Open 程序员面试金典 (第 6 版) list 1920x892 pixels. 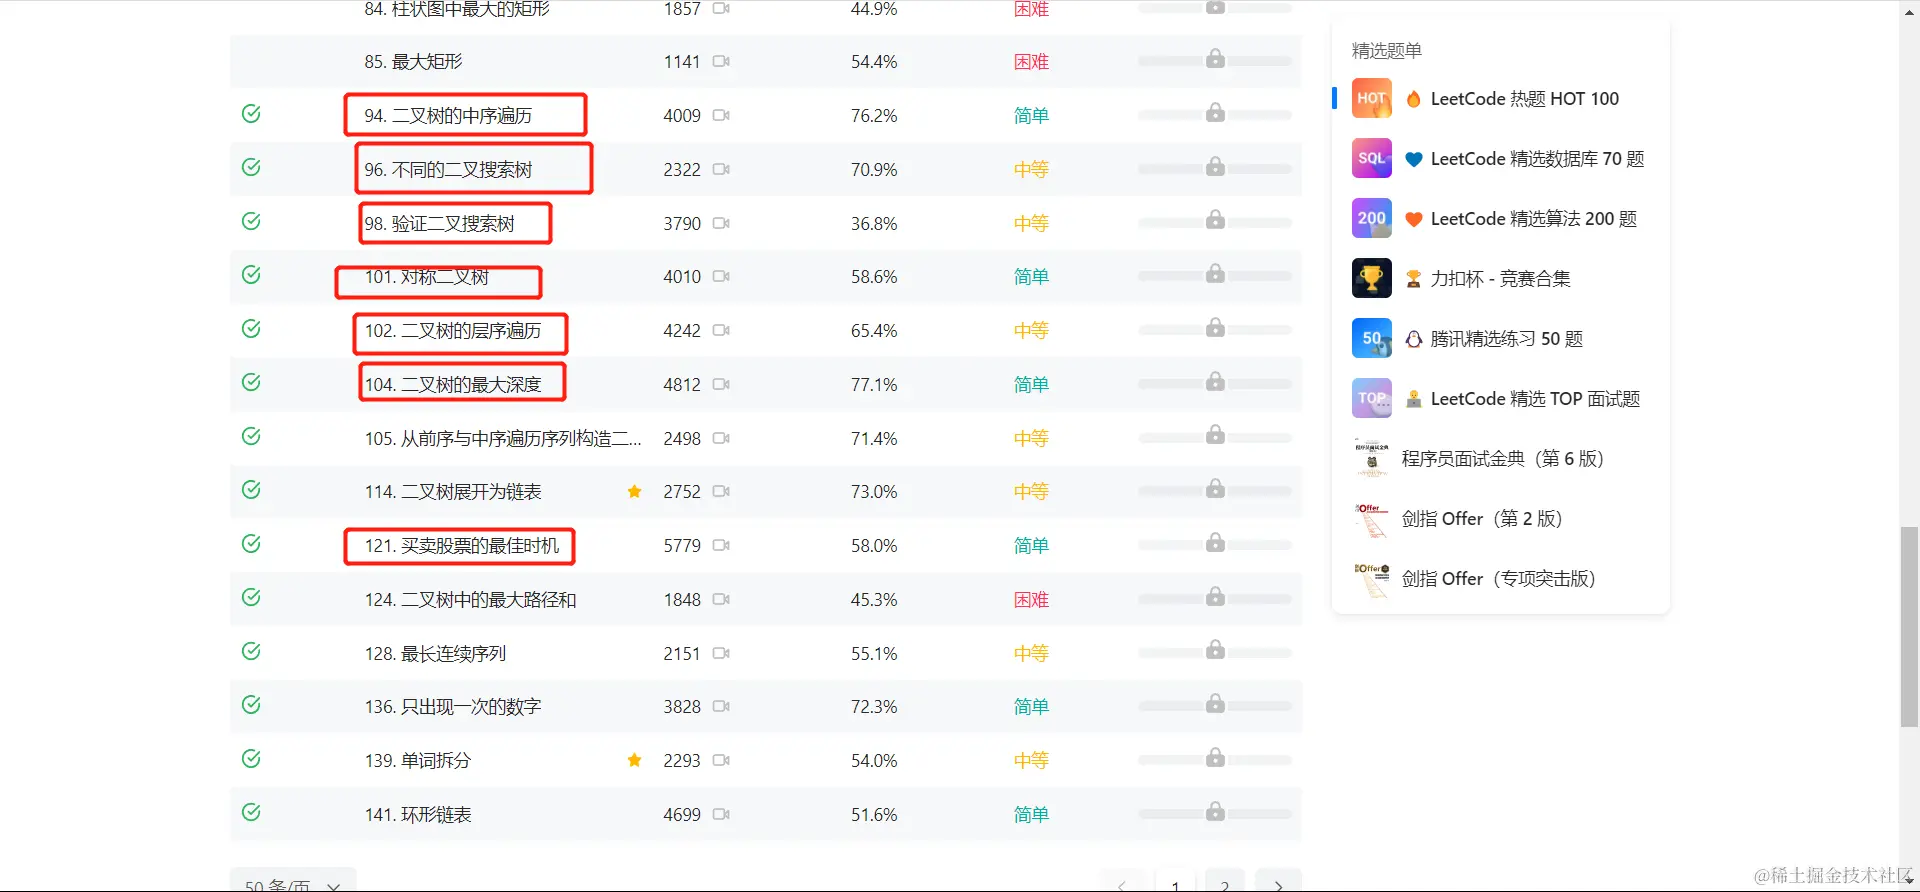point(1502,459)
